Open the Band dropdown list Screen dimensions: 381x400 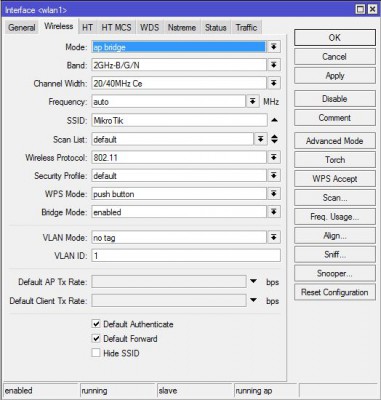(274, 65)
